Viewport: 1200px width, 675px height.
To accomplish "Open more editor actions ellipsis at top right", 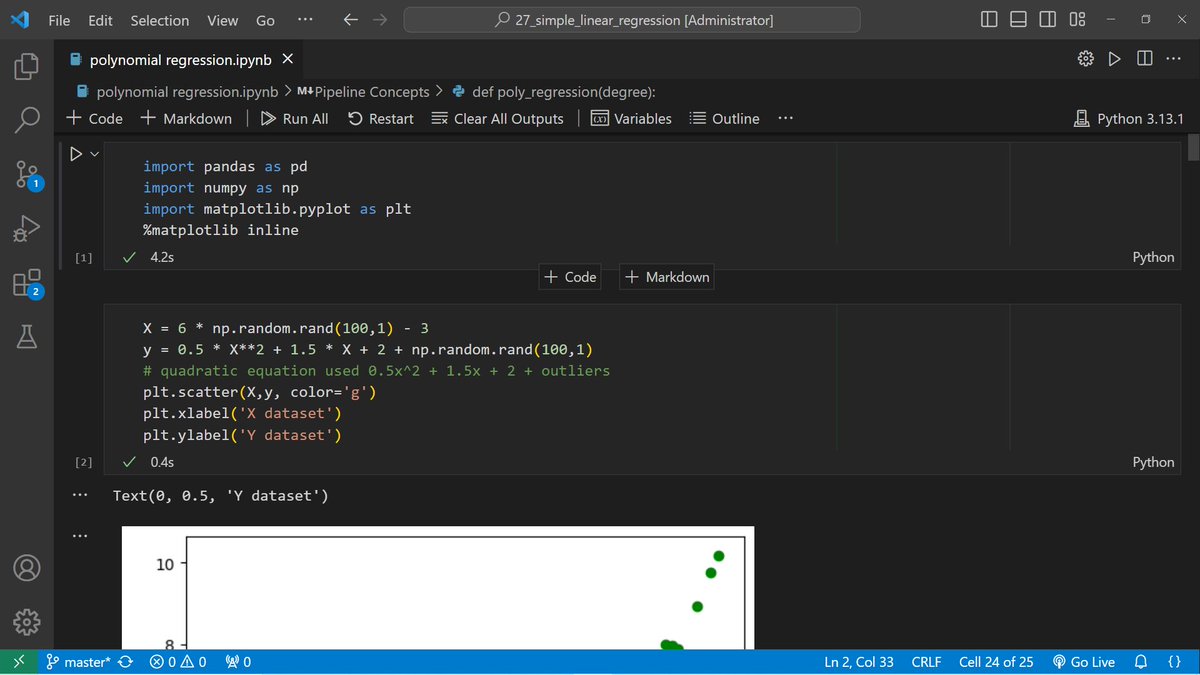I will tap(1173, 60).
